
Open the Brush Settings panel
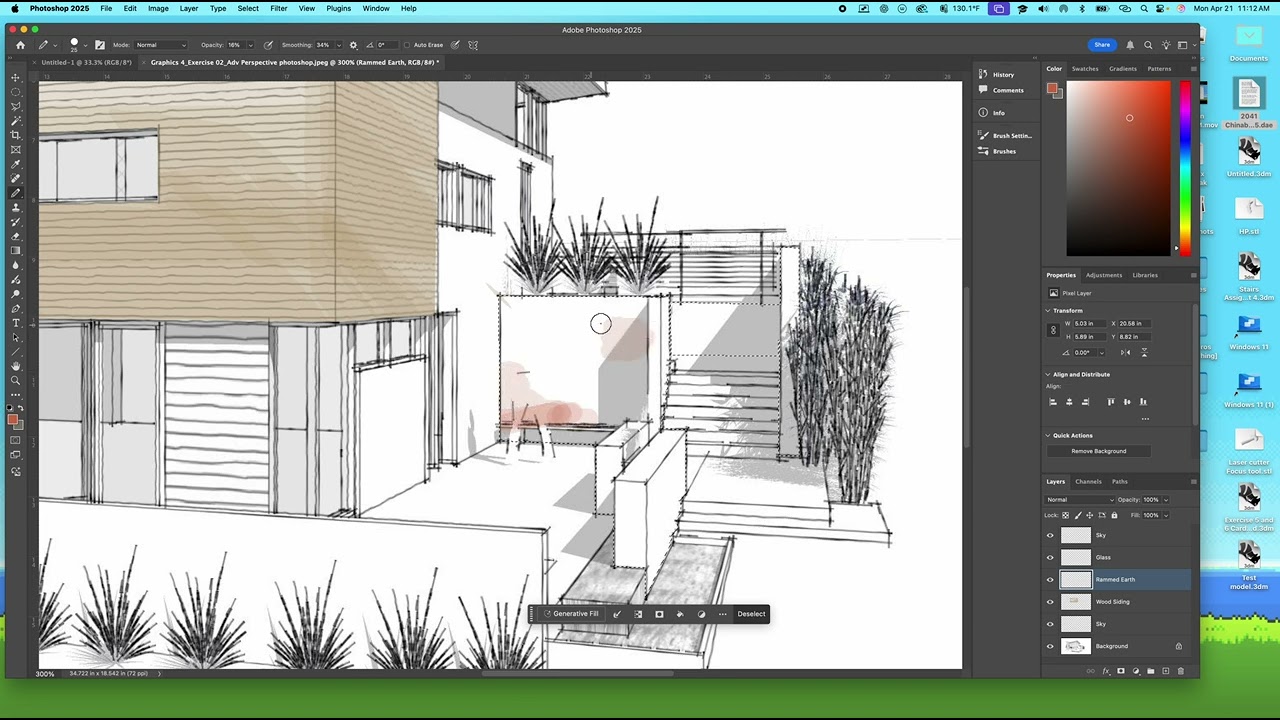coord(1004,135)
